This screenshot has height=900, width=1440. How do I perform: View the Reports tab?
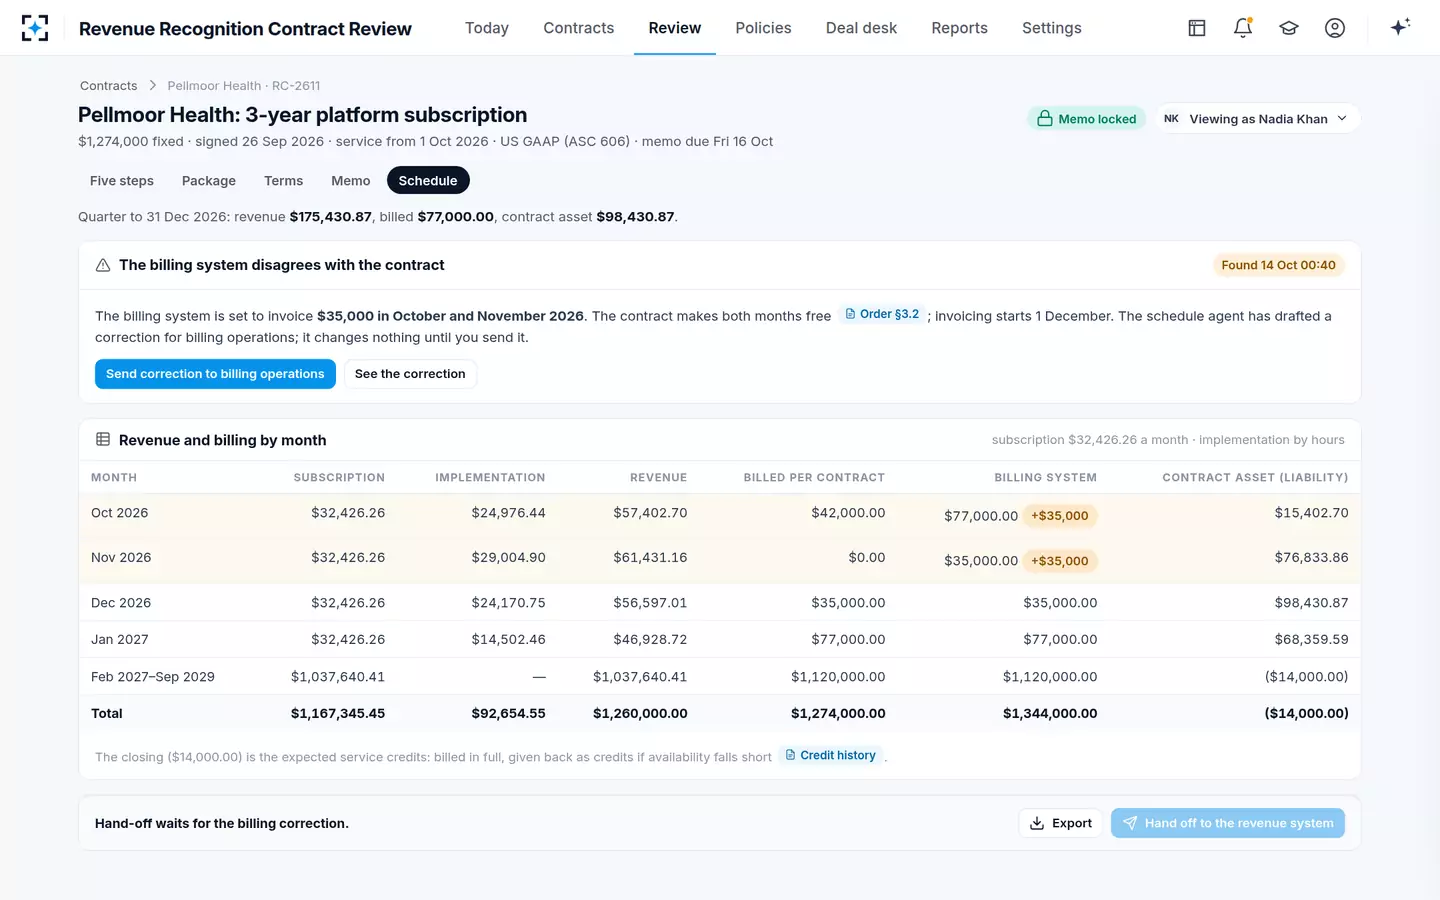(x=959, y=28)
